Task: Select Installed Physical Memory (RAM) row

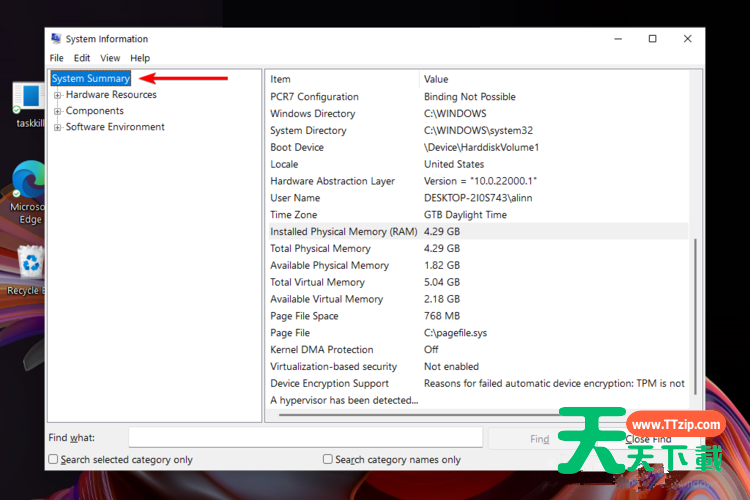Action: (x=478, y=232)
